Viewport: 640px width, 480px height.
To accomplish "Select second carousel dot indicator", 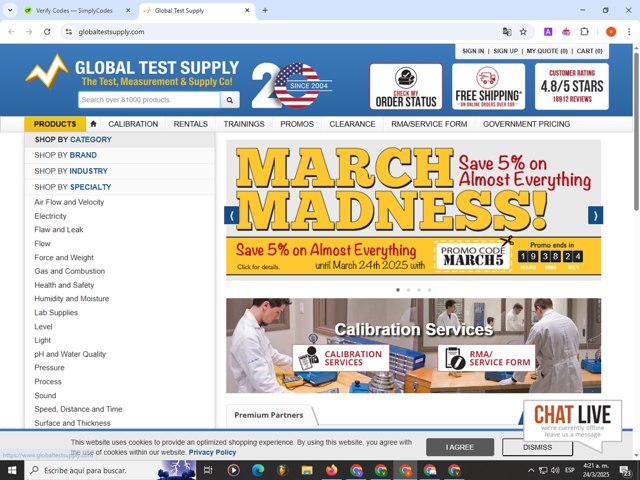I will coord(409,290).
